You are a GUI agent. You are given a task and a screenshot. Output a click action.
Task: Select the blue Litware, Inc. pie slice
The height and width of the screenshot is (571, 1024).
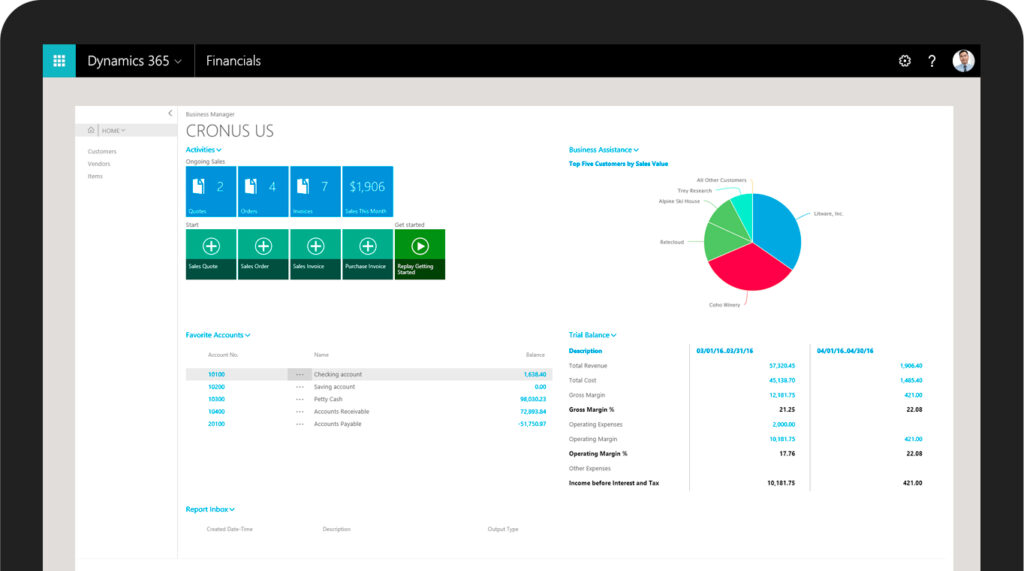[778, 230]
